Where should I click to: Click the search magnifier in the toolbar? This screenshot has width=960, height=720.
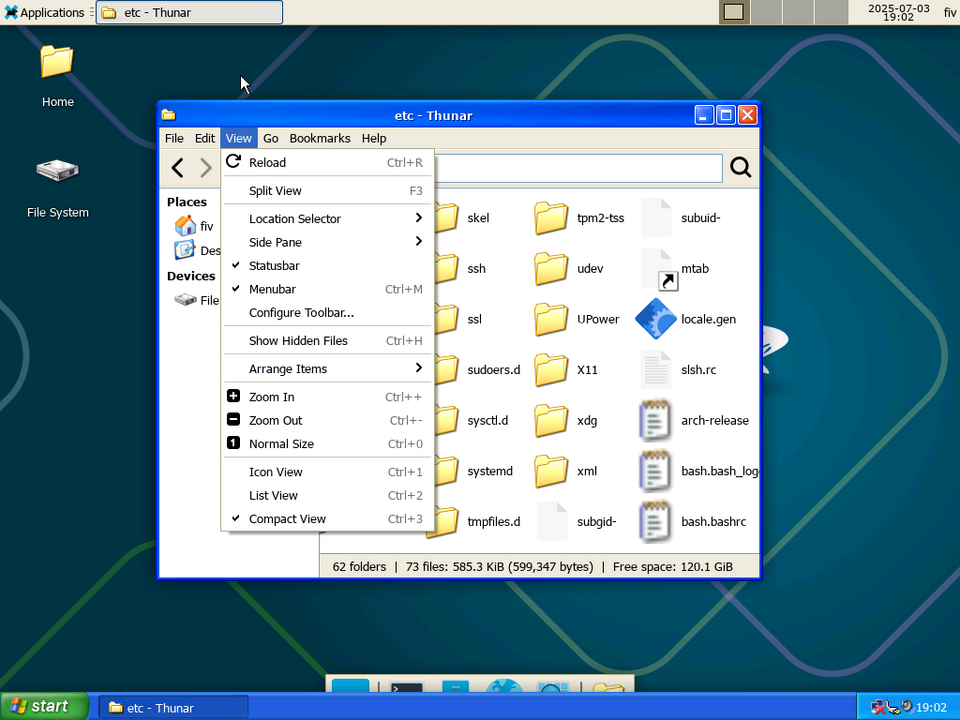coord(740,167)
